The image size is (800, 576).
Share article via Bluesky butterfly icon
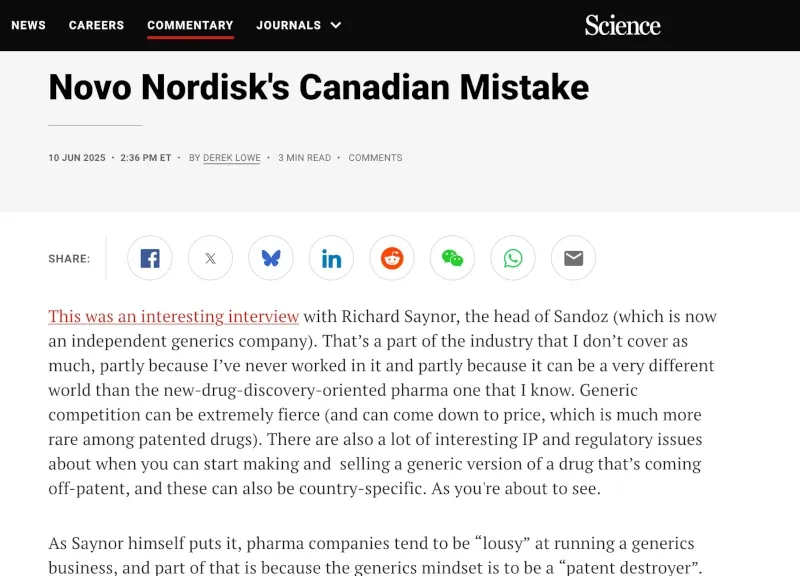tap(271, 258)
